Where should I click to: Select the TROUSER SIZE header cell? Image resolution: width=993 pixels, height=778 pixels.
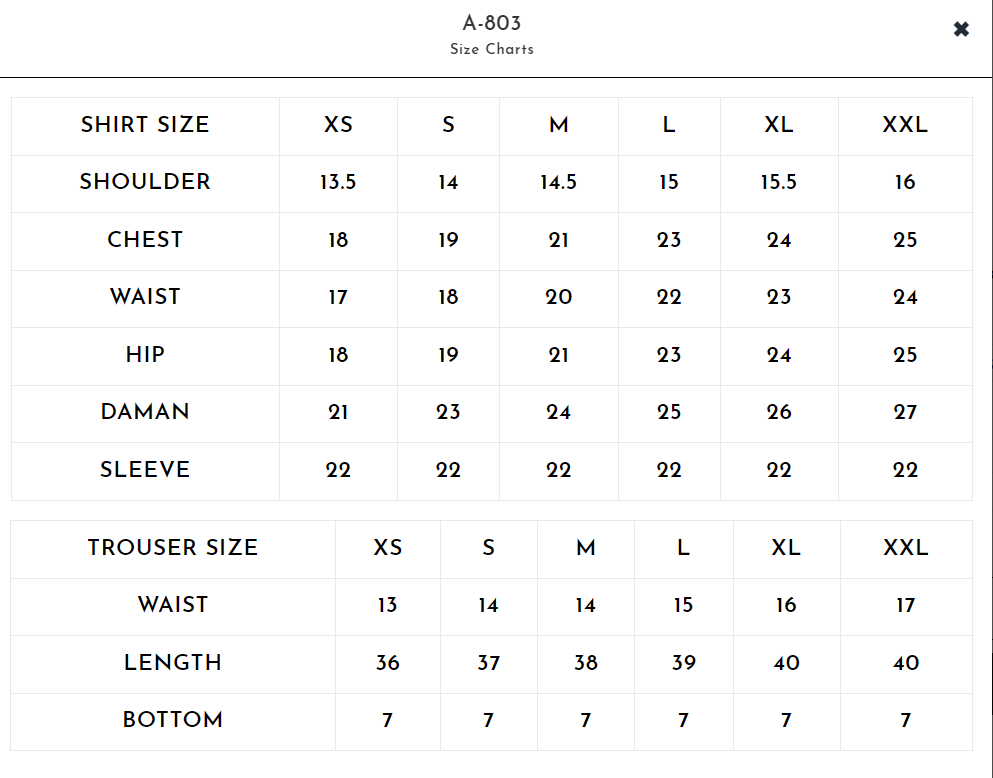pyautogui.click(x=173, y=548)
